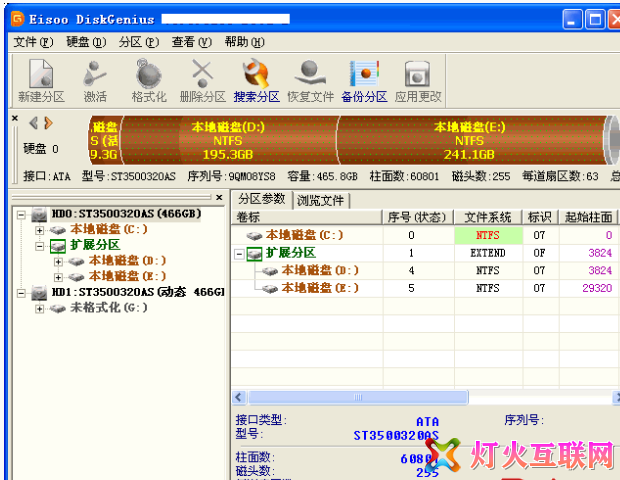
Task: Click the Format (格式化) toolbar icon
Action: [149, 74]
